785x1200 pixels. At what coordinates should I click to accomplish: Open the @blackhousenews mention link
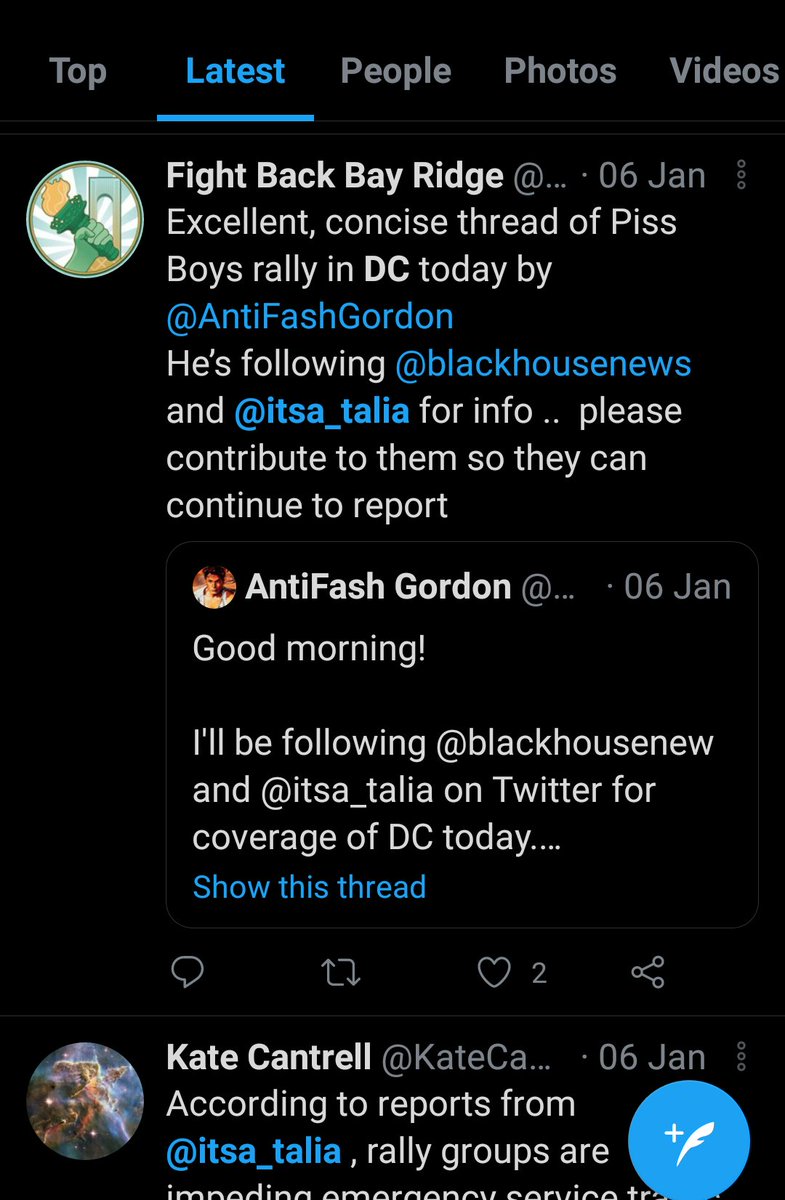coord(543,364)
